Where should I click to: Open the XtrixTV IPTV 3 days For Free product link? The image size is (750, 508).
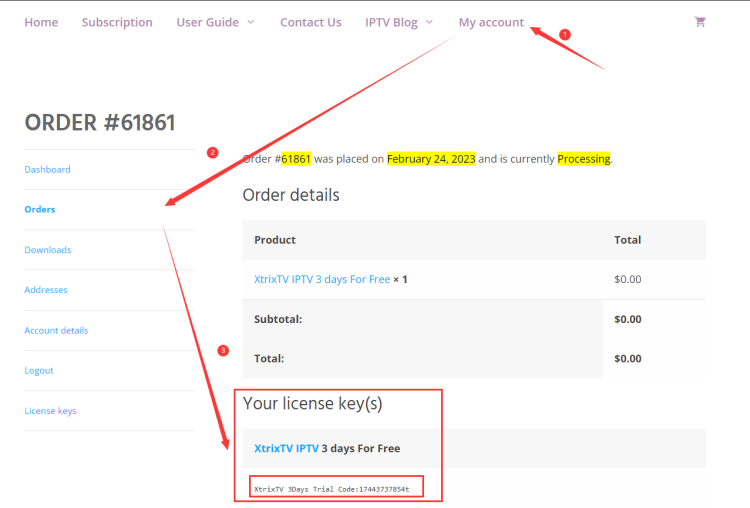tap(322, 279)
